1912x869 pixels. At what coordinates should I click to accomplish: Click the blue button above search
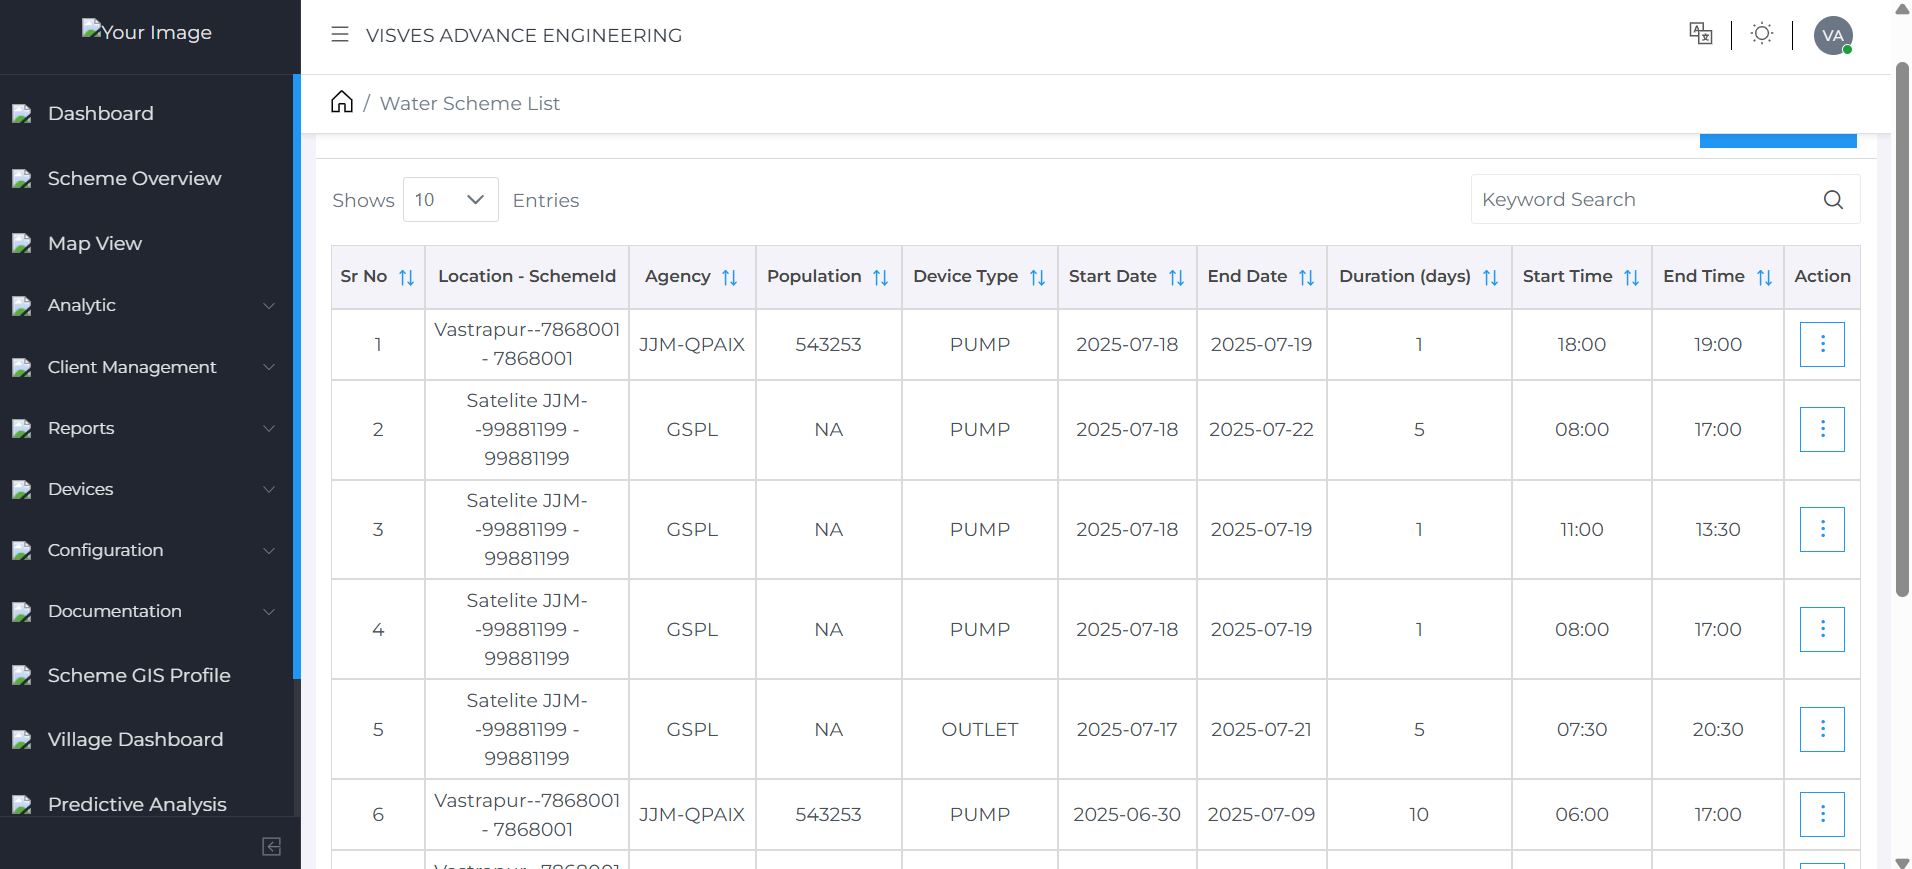pos(1777,141)
